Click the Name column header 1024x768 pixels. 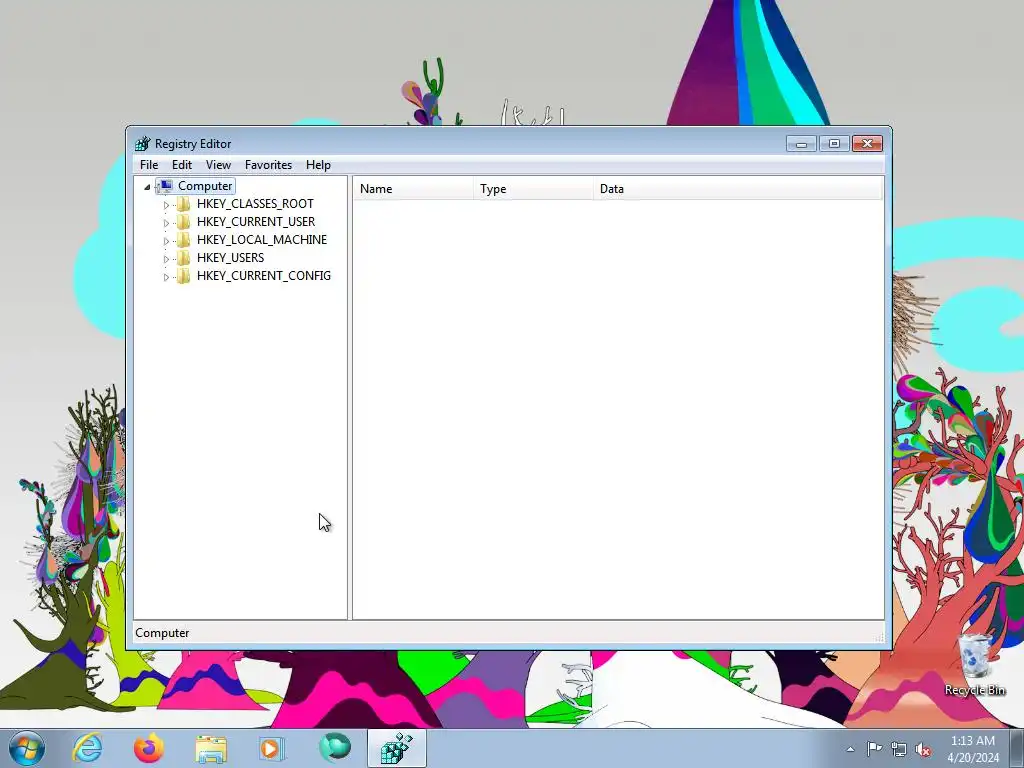(413, 189)
